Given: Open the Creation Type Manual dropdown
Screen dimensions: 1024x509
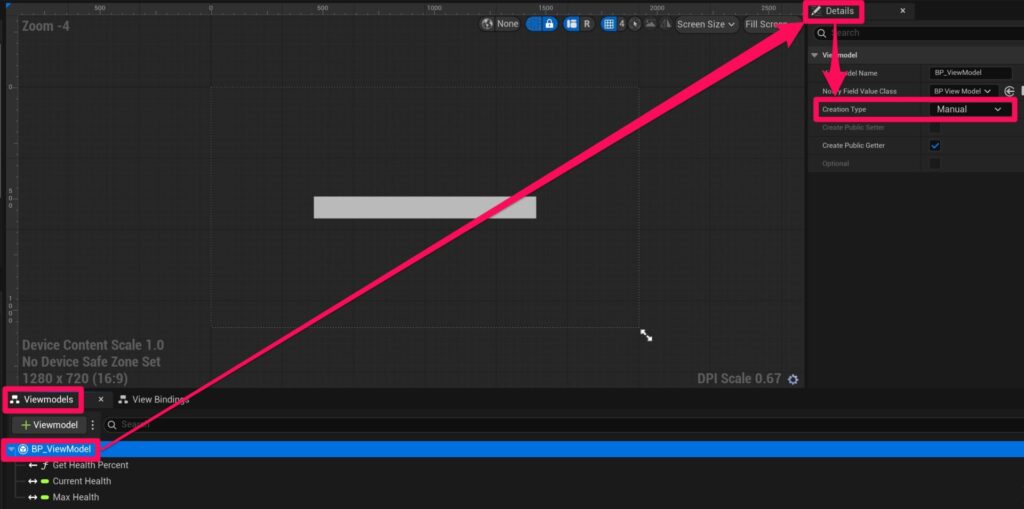Looking at the screenshot, I should tap(968, 109).
